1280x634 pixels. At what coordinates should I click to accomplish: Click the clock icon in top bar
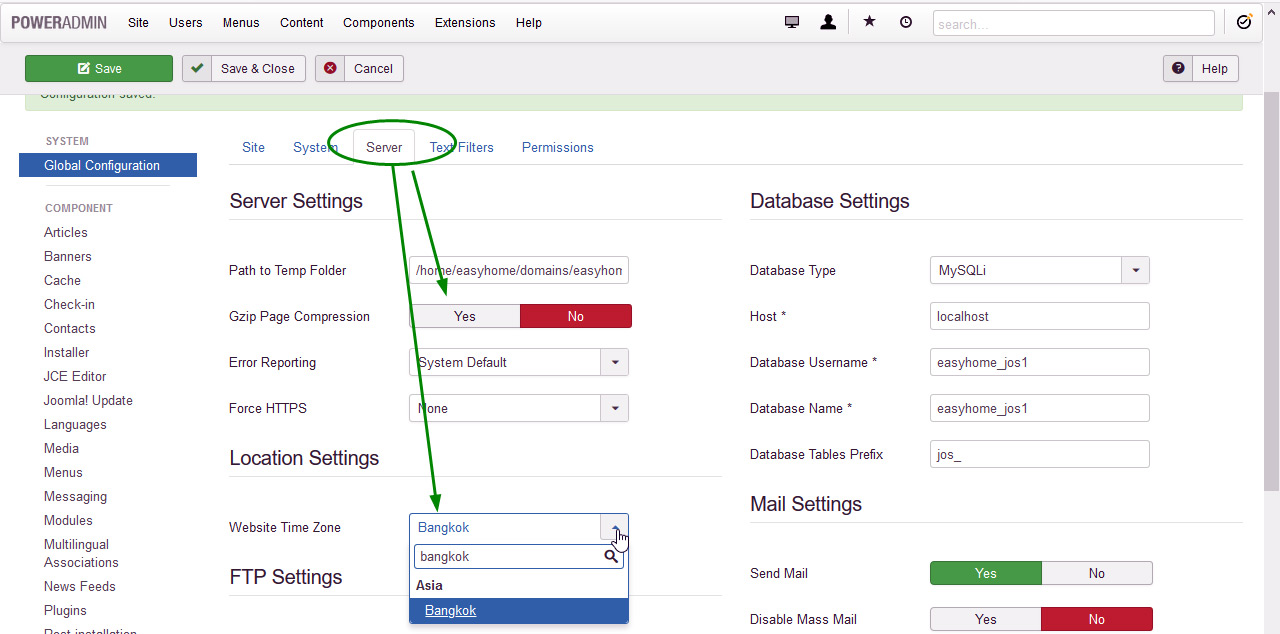[906, 22]
